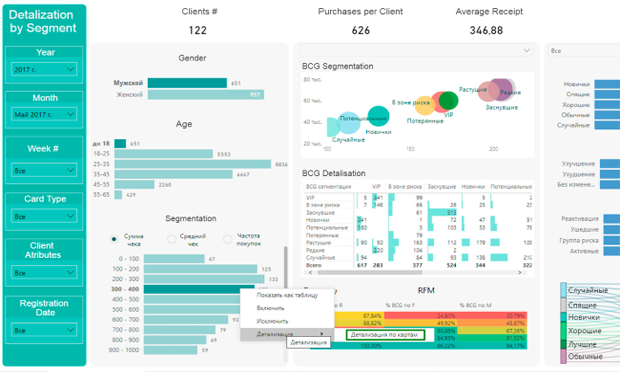Open the Year dropdown showing 2017 г.
This screenshot has height=372, width=620.
click(x=44, y=70)
